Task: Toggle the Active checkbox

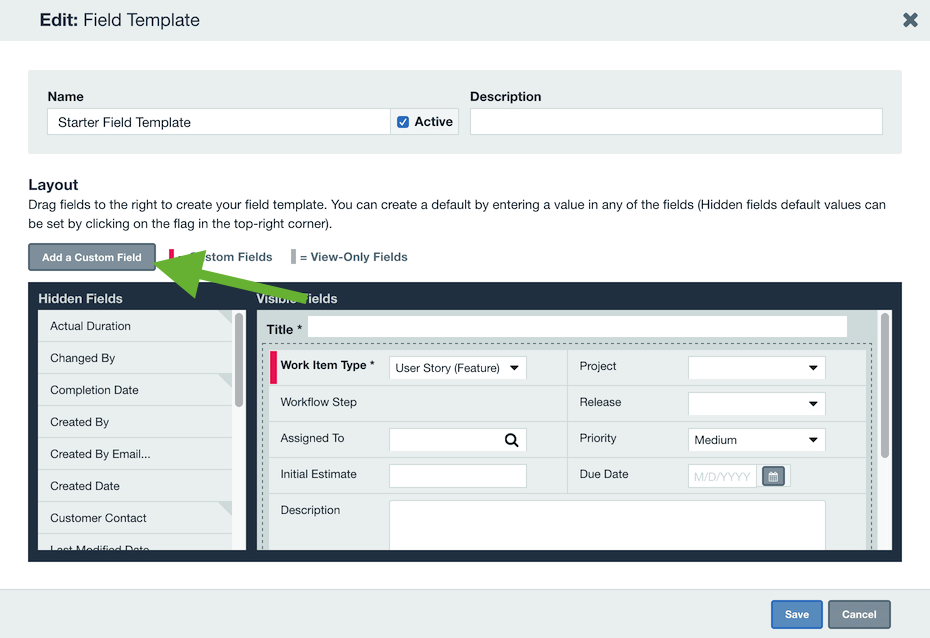Action: (403, 122)
